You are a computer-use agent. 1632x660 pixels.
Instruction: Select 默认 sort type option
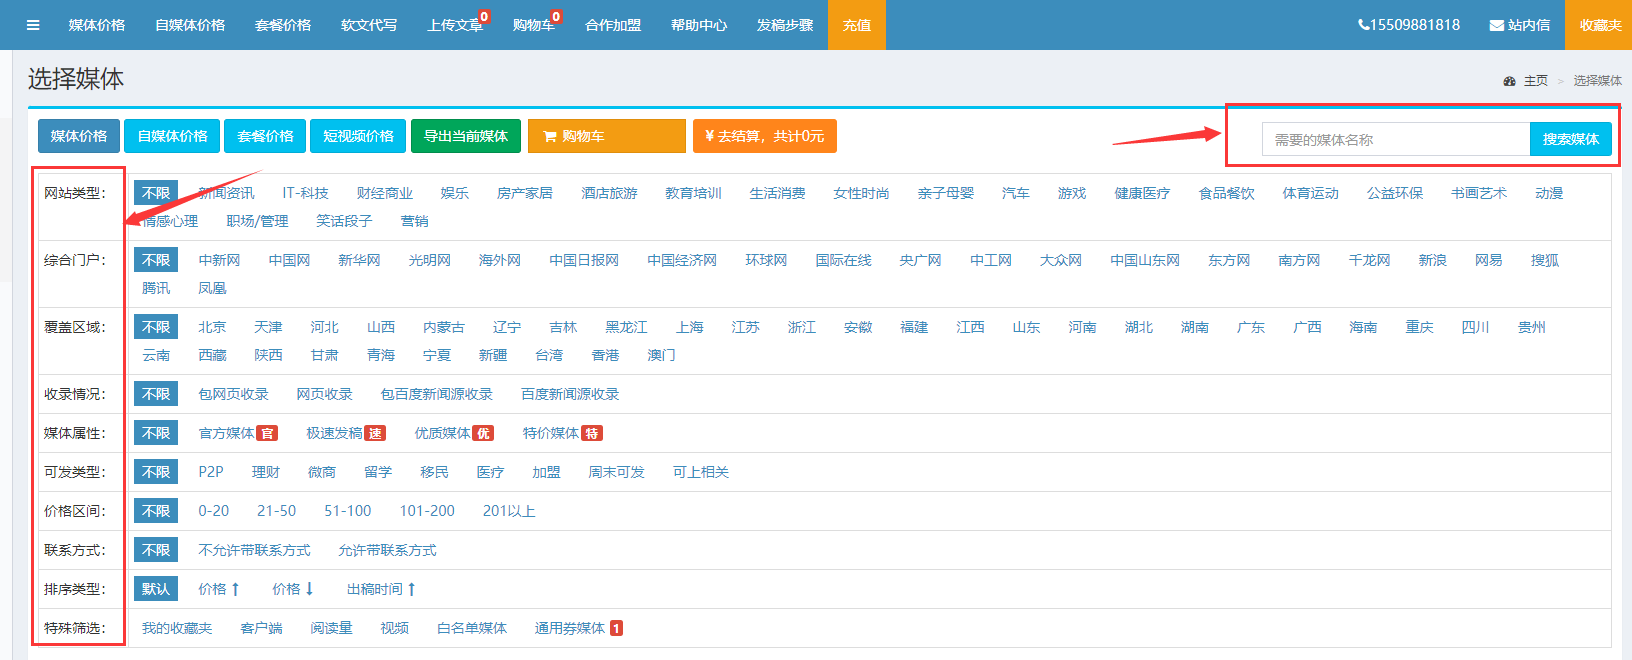coord(156,589)
